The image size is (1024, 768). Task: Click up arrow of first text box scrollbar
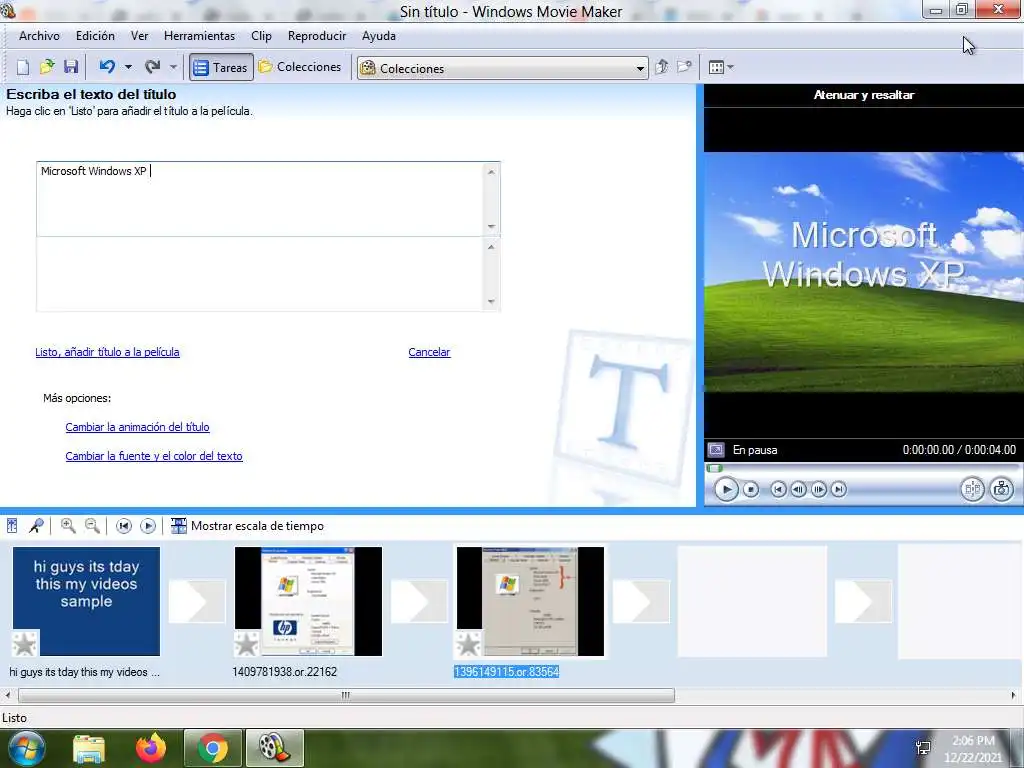point(491,172)
